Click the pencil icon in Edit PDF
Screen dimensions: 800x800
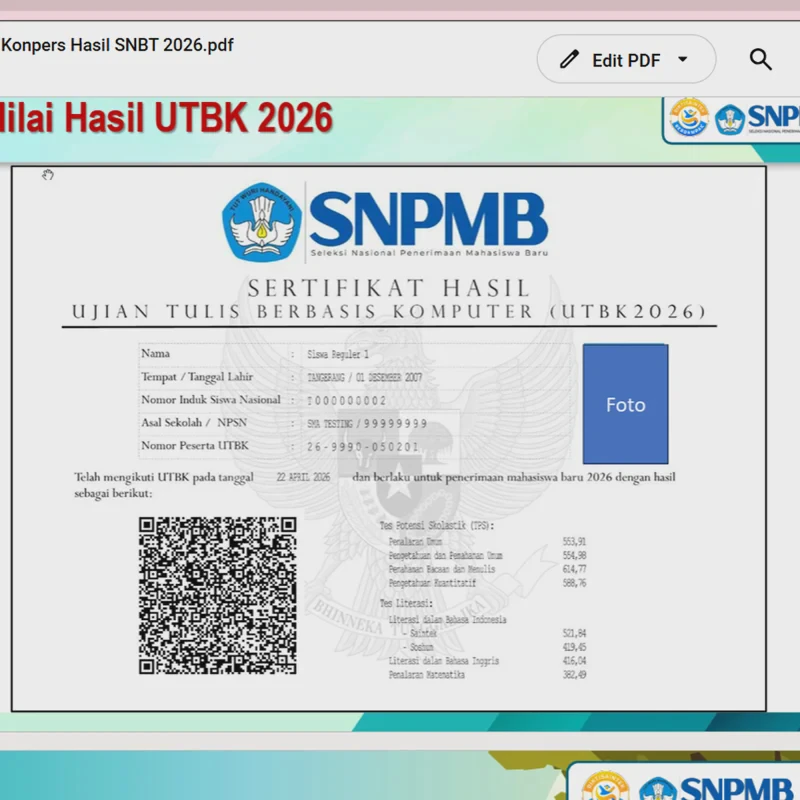(569, 60)
